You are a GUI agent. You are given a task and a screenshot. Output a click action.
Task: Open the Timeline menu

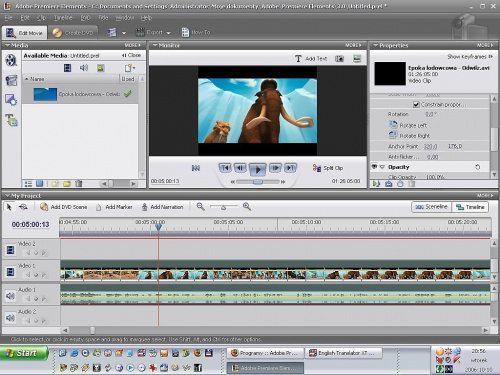click(63, 18)
